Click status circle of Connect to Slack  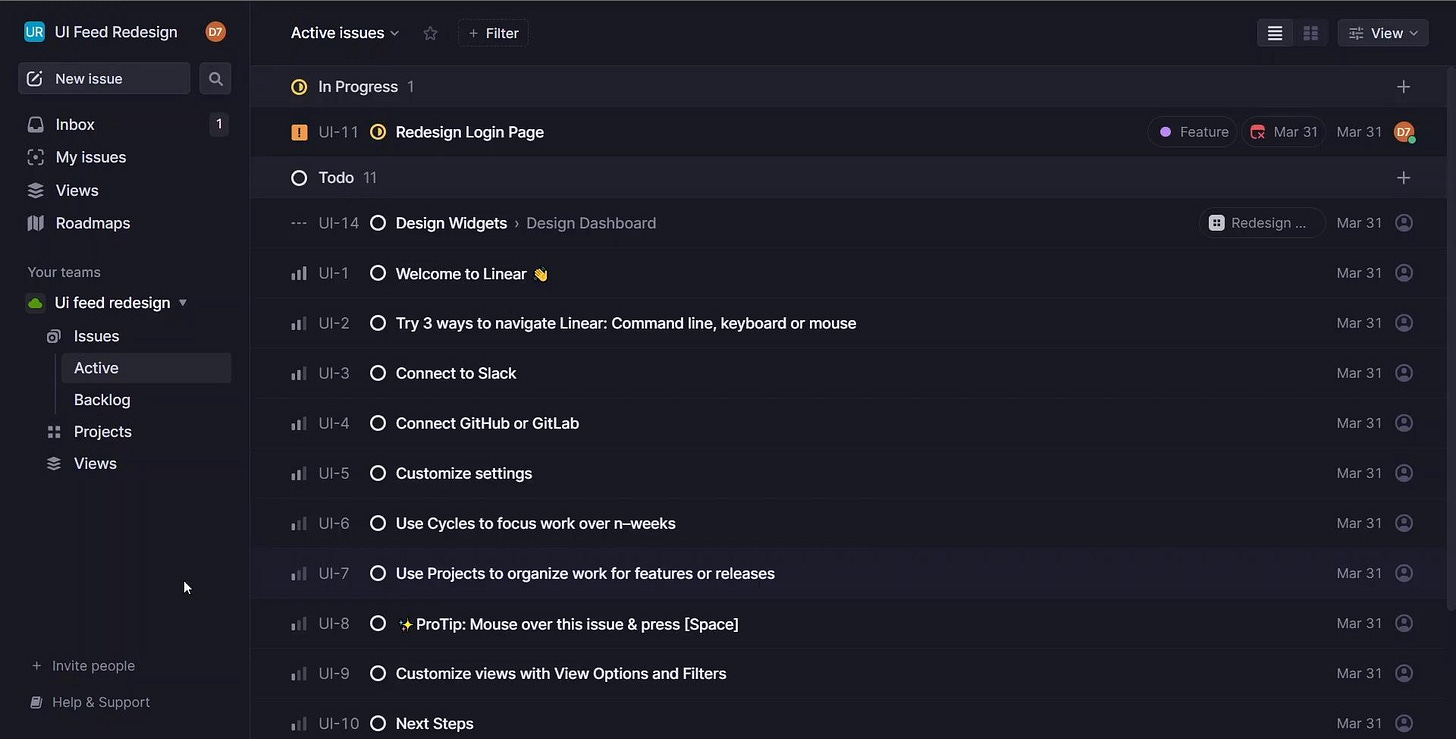[x=378, y=373]
